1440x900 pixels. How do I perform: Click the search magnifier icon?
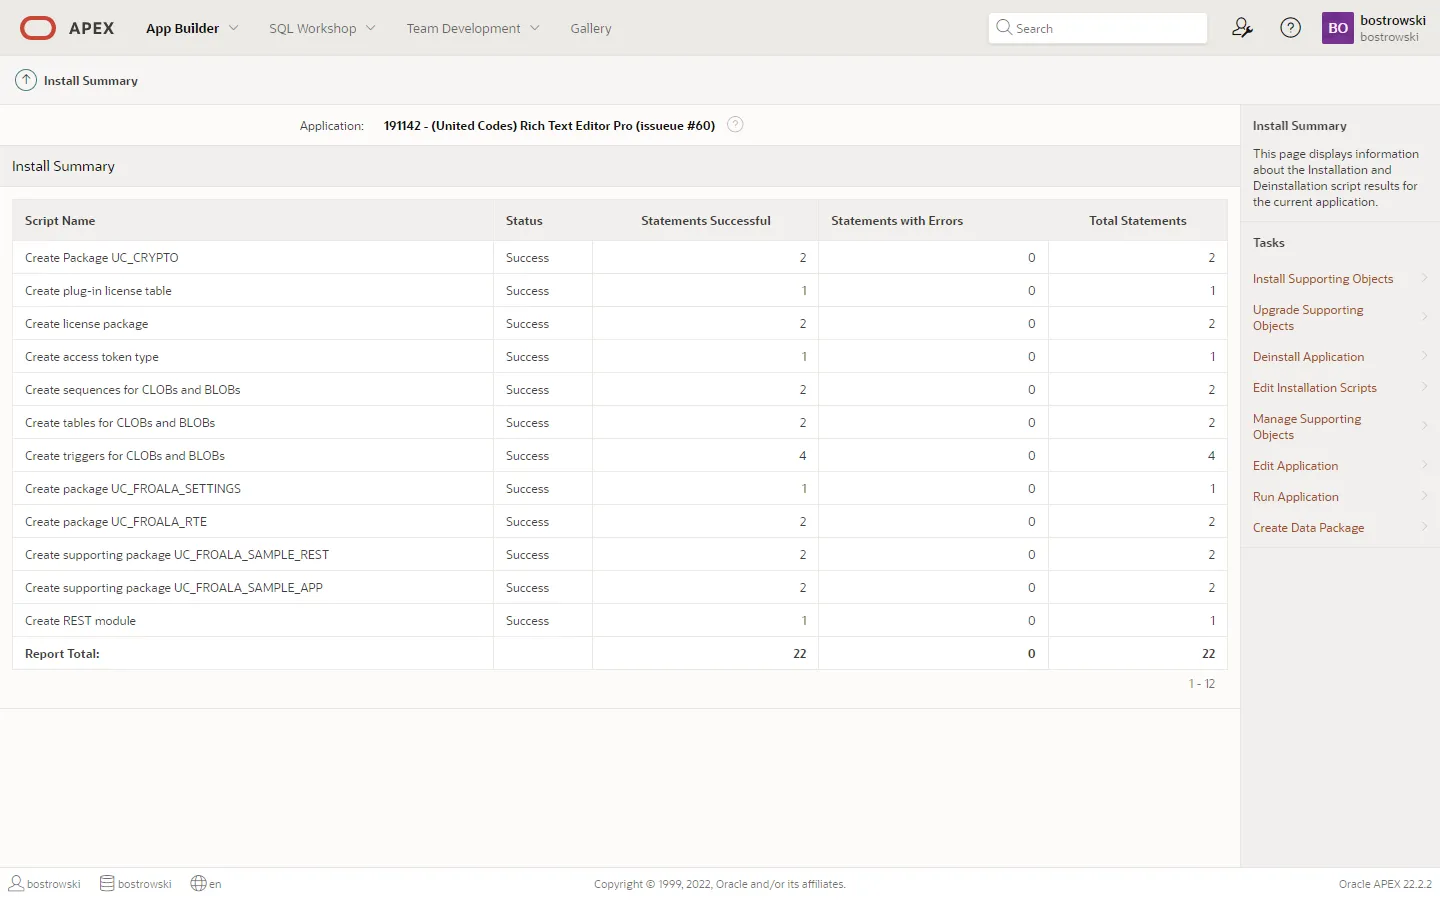1004,28
